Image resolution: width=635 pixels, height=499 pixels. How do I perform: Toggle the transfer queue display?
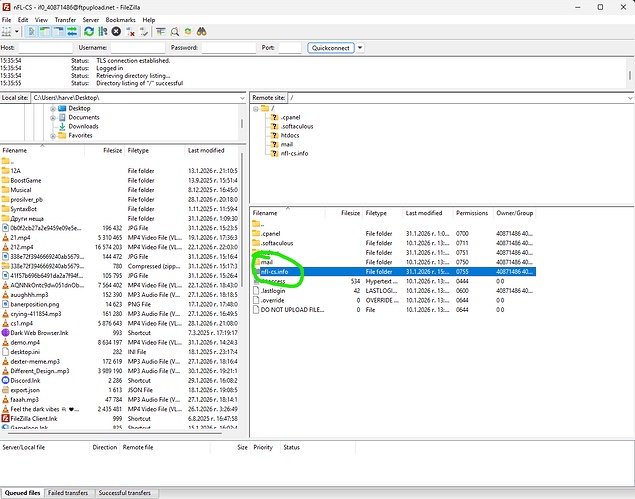click(72, 32)
